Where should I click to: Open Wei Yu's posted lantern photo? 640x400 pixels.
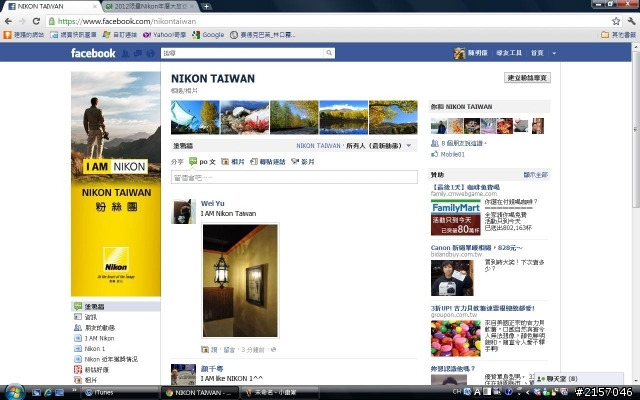(240, 280)
